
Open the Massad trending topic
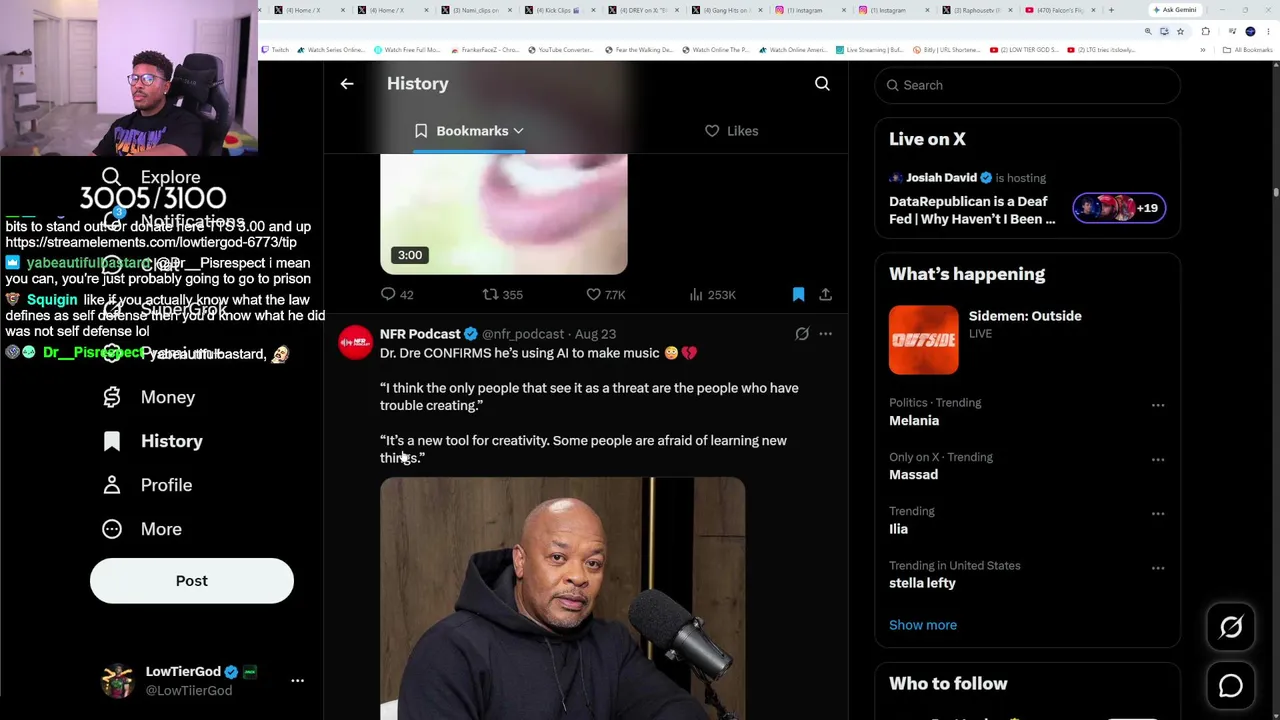[913, 475]
